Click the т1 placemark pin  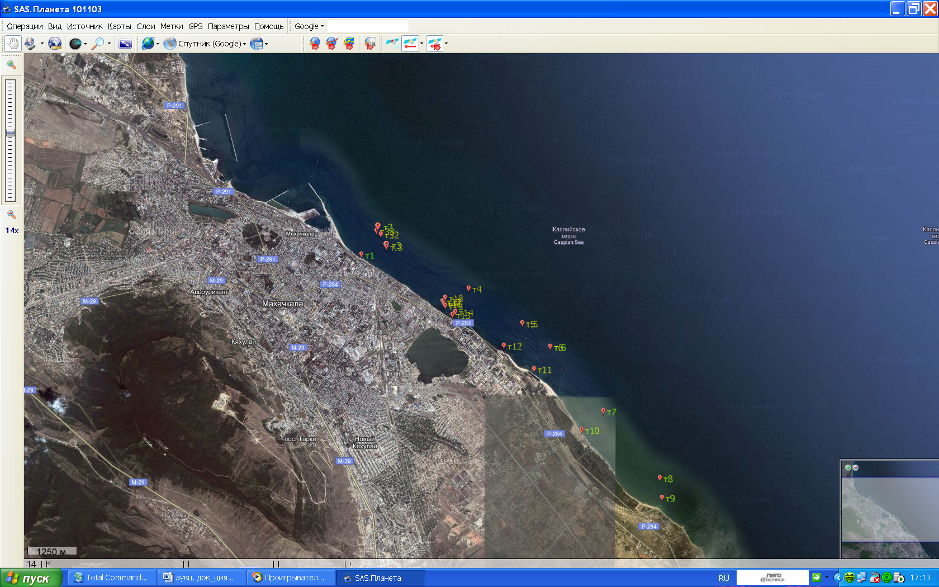[x=362, y=255]
